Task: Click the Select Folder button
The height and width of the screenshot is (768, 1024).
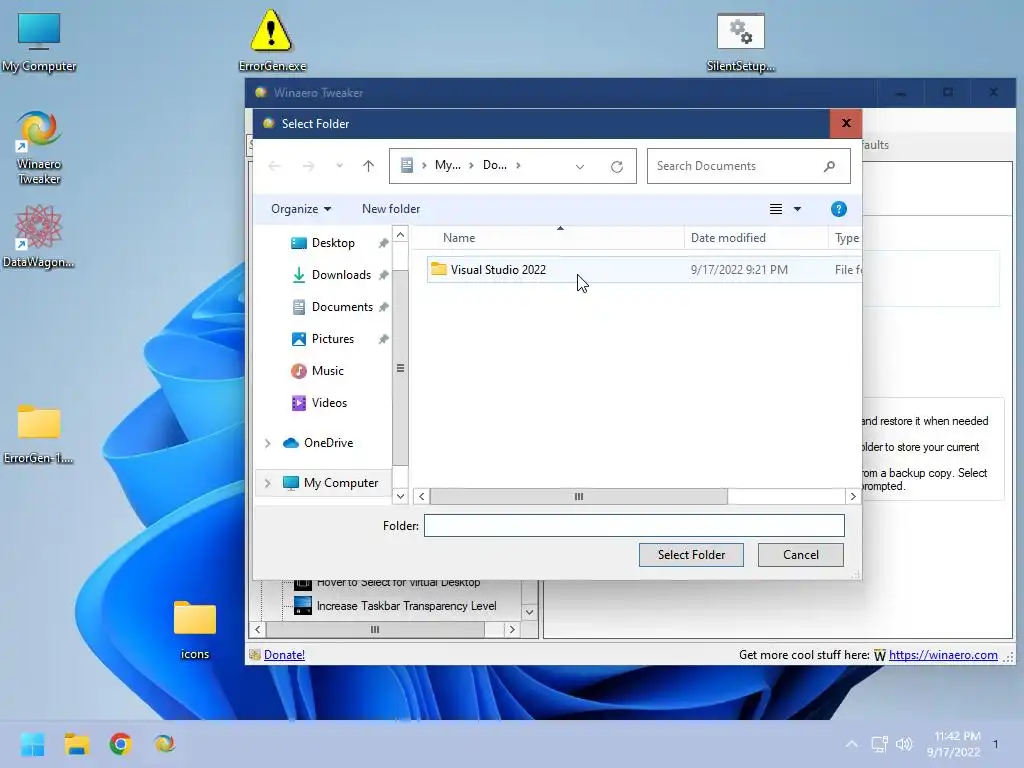Action: (691, 554)
